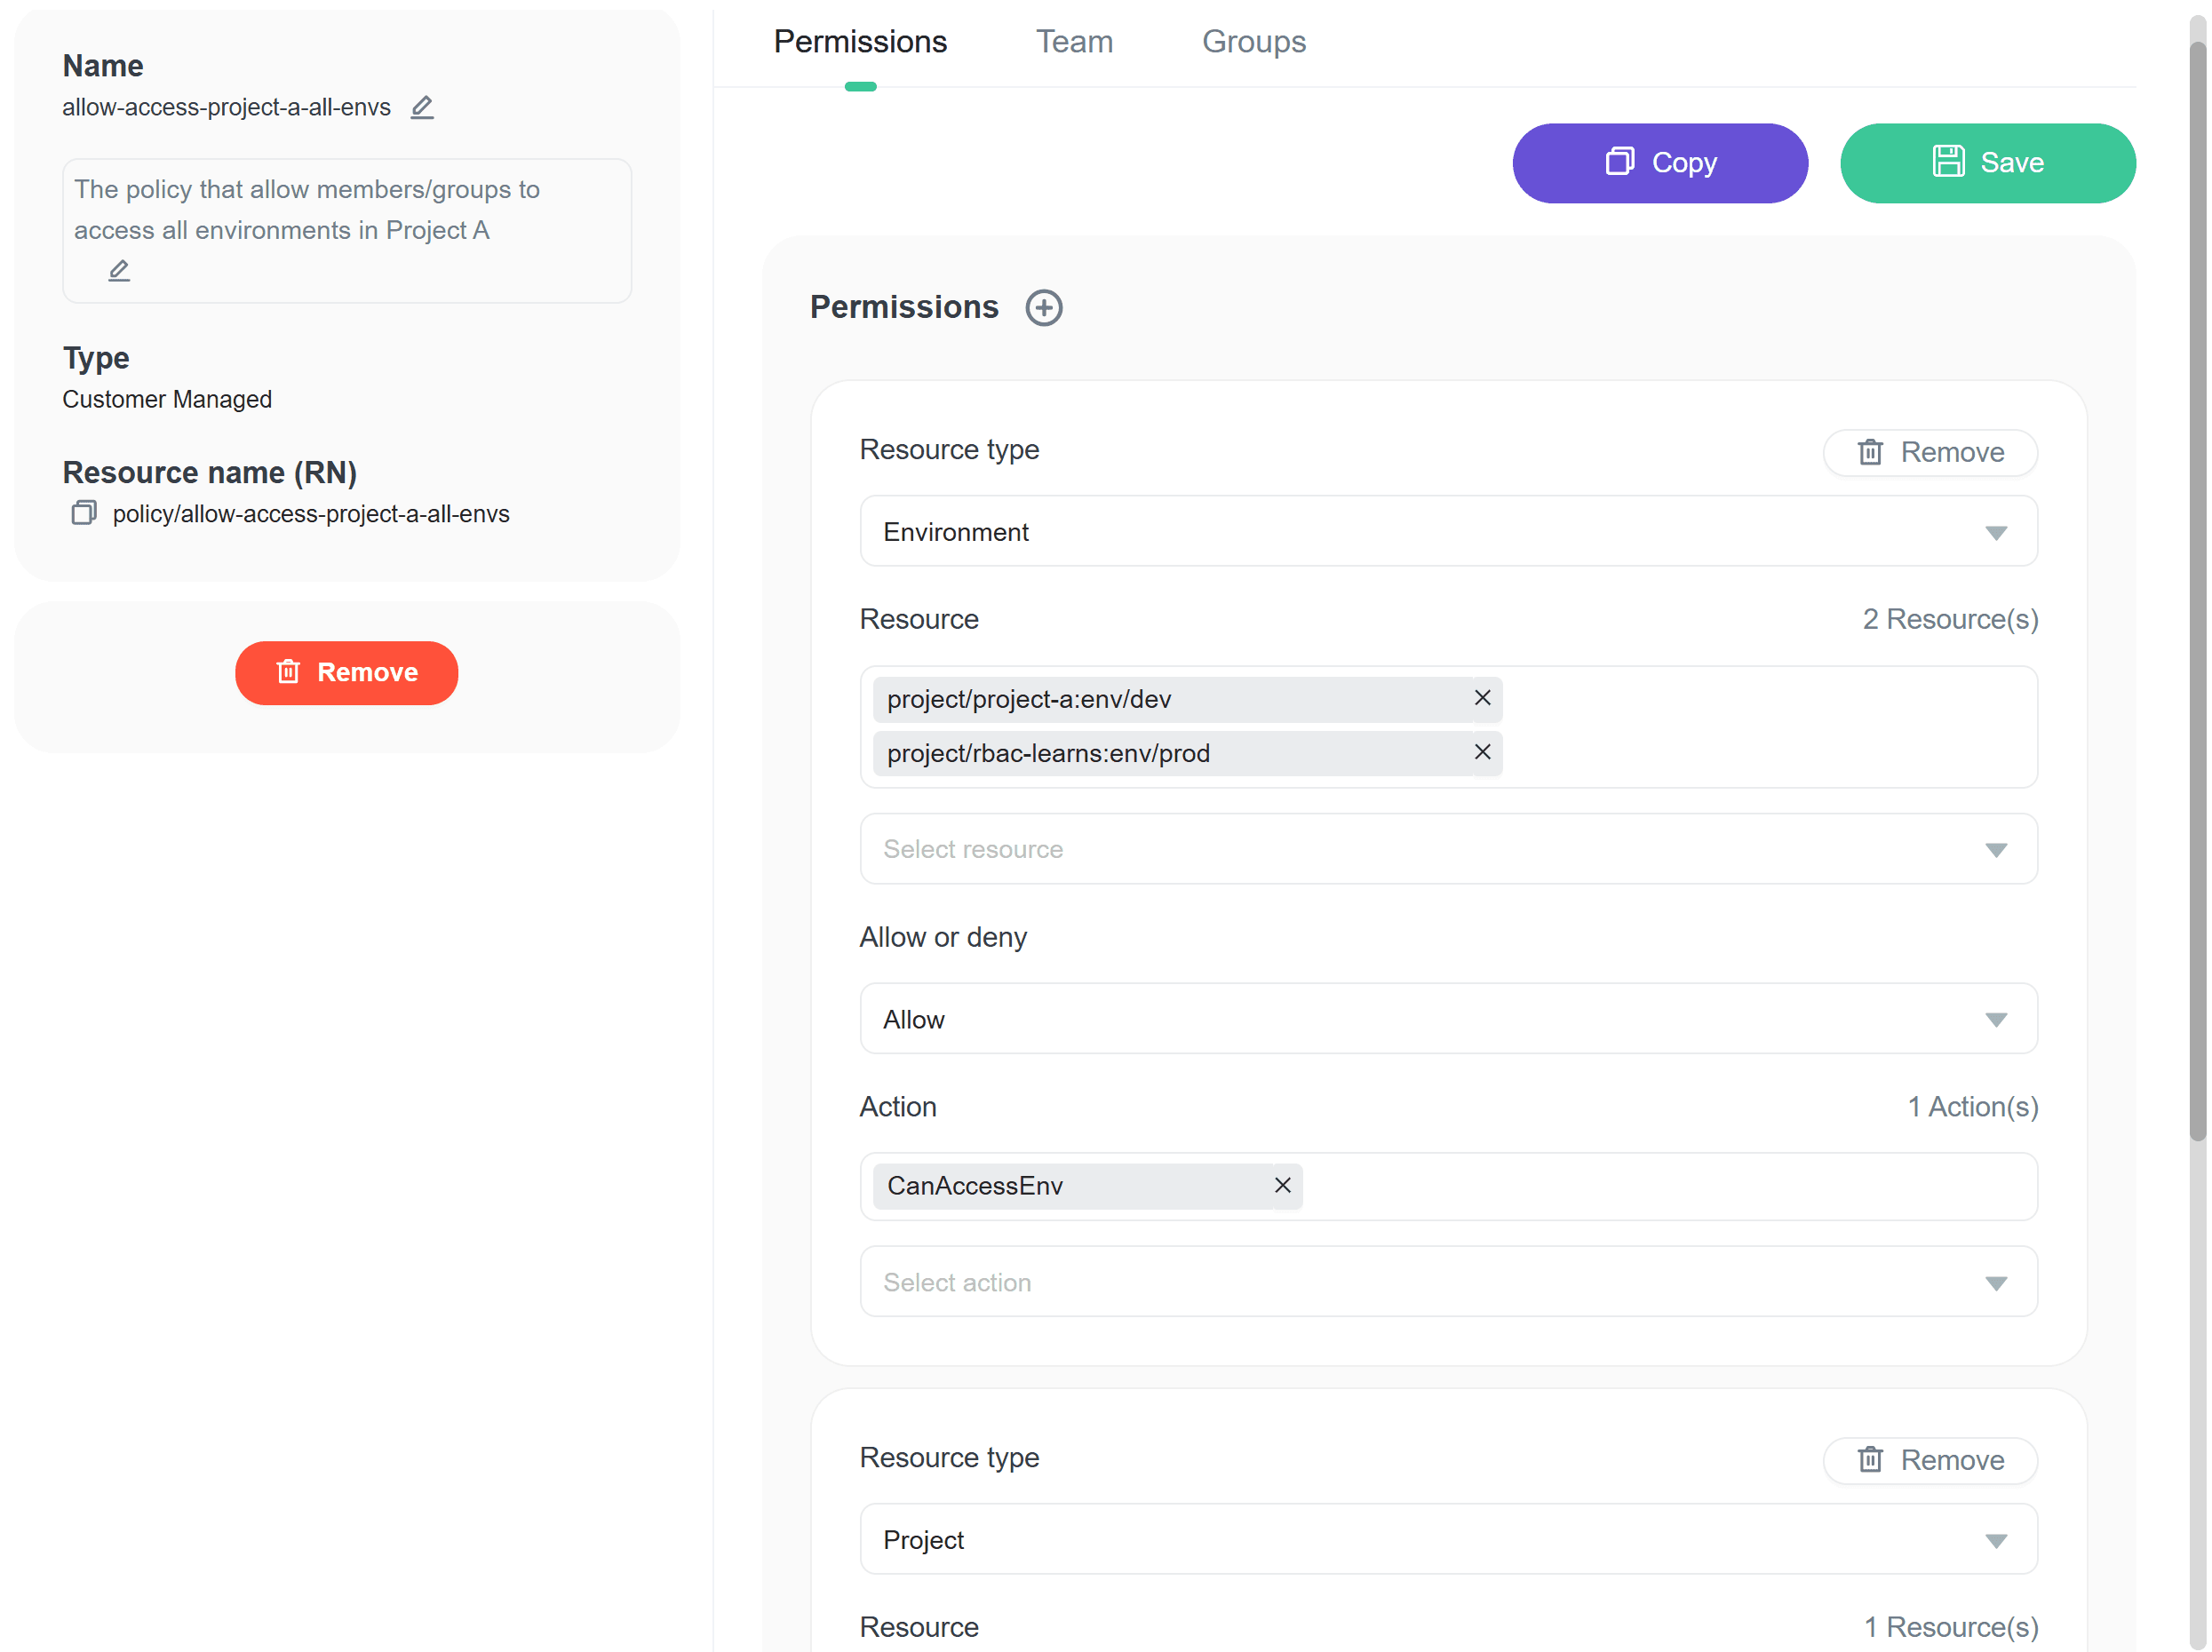Click the green Save button
This screenshot has width=2212, height=1652.
[x=1987, y=163]
